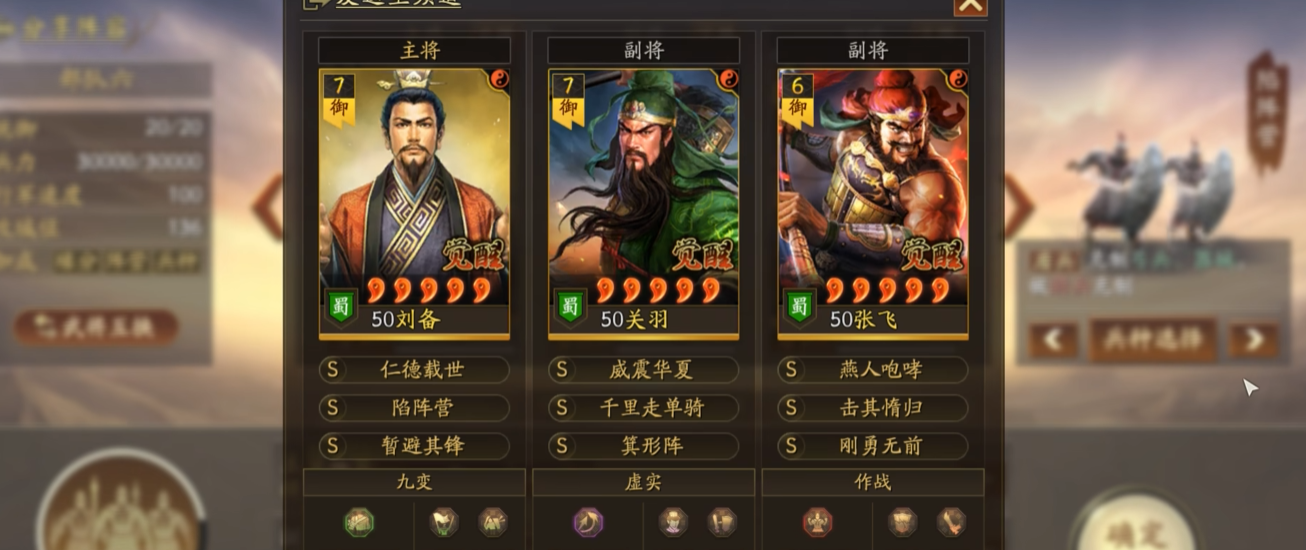Select the 虚实 war book heading
Viewport: 1306px width, 550px height.
(643, 483)
